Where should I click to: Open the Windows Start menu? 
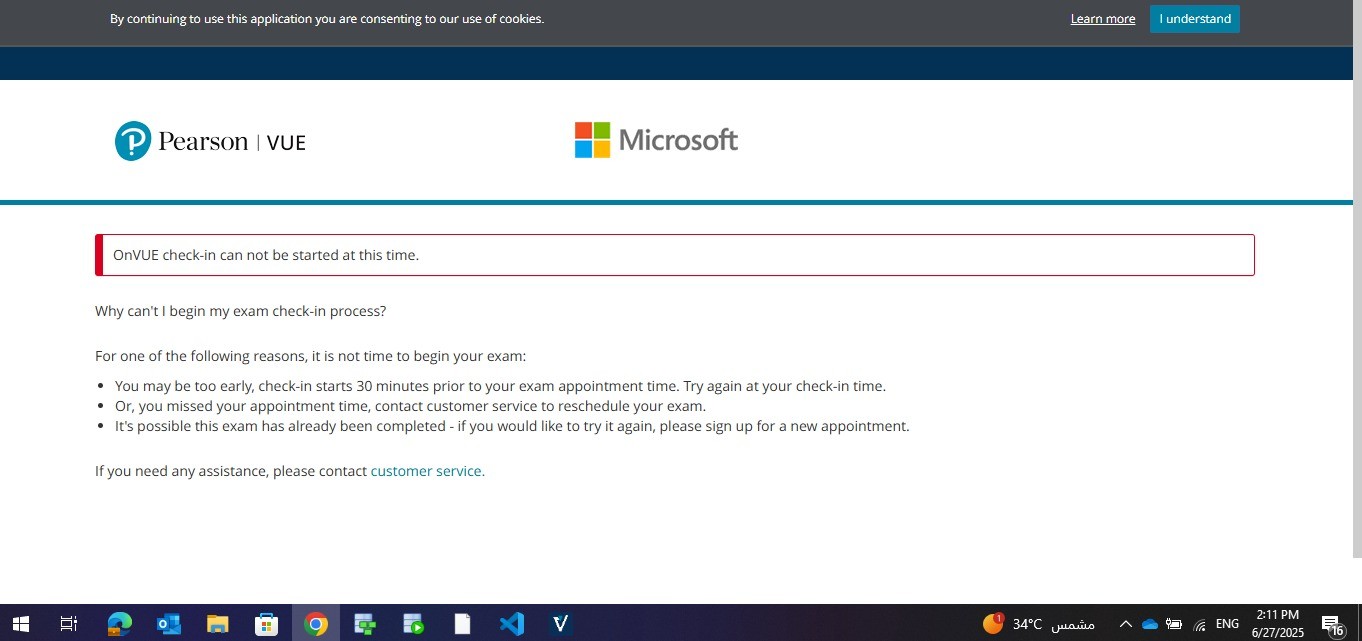[x=20, y=624]
